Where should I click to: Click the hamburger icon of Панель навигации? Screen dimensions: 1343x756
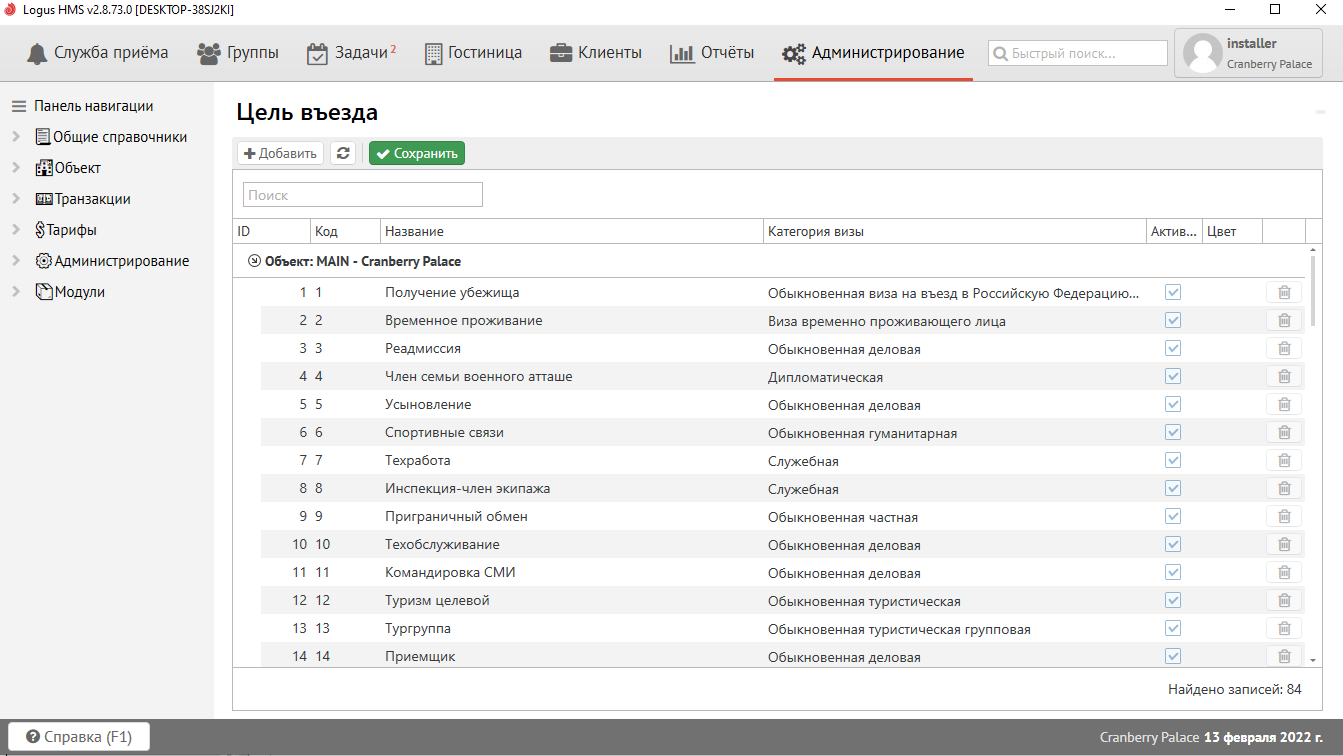pyautogui.click(x=19, y=106)
